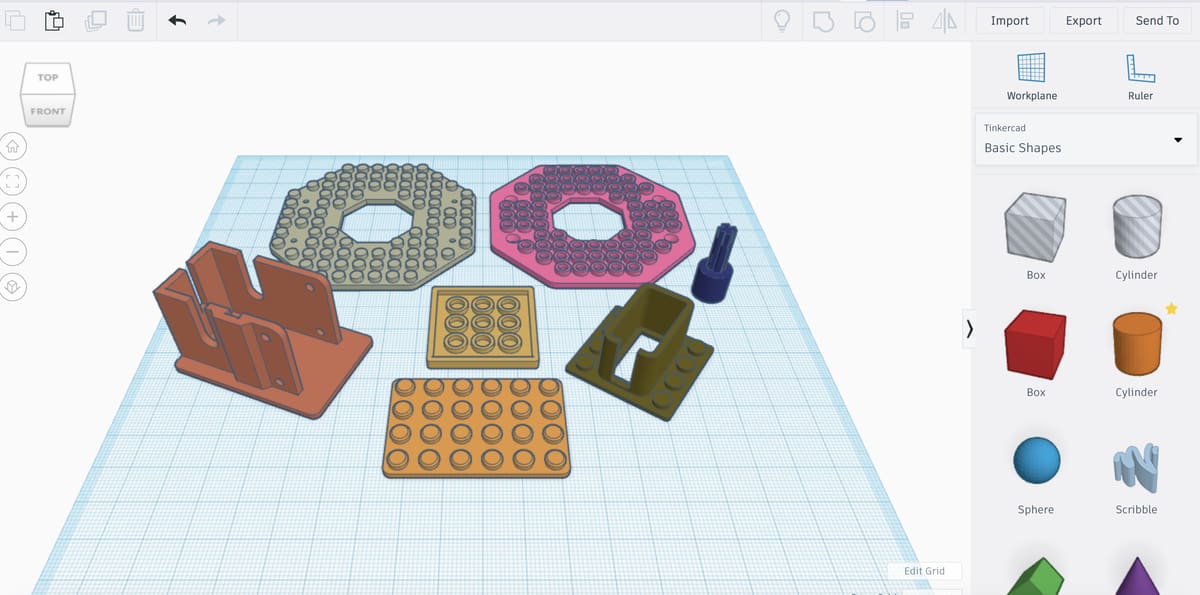Select the orange 6x4 brick plate

tap(475, 427)
